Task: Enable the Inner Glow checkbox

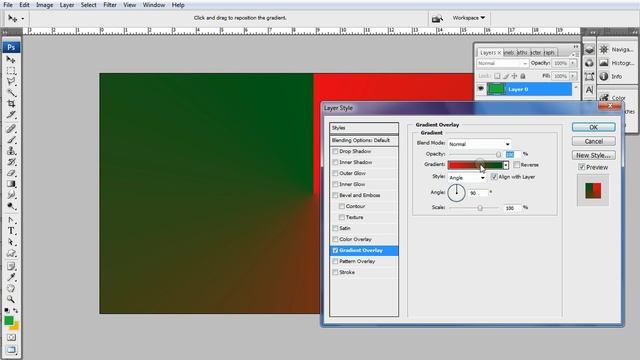Action: 335,184
